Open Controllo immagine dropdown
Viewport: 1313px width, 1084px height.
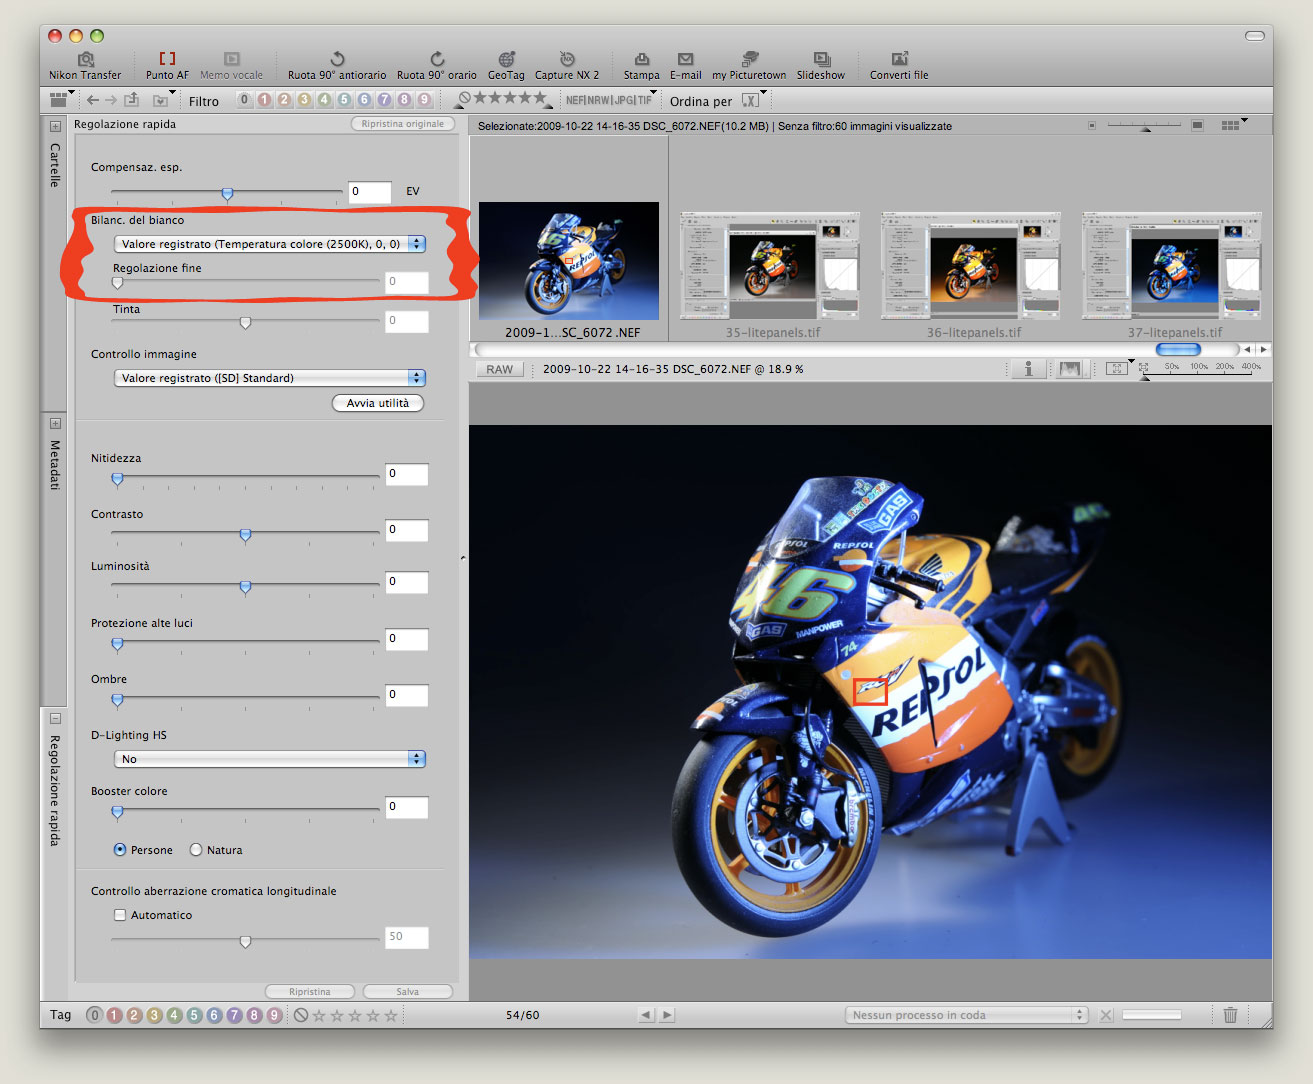(270, 378)
